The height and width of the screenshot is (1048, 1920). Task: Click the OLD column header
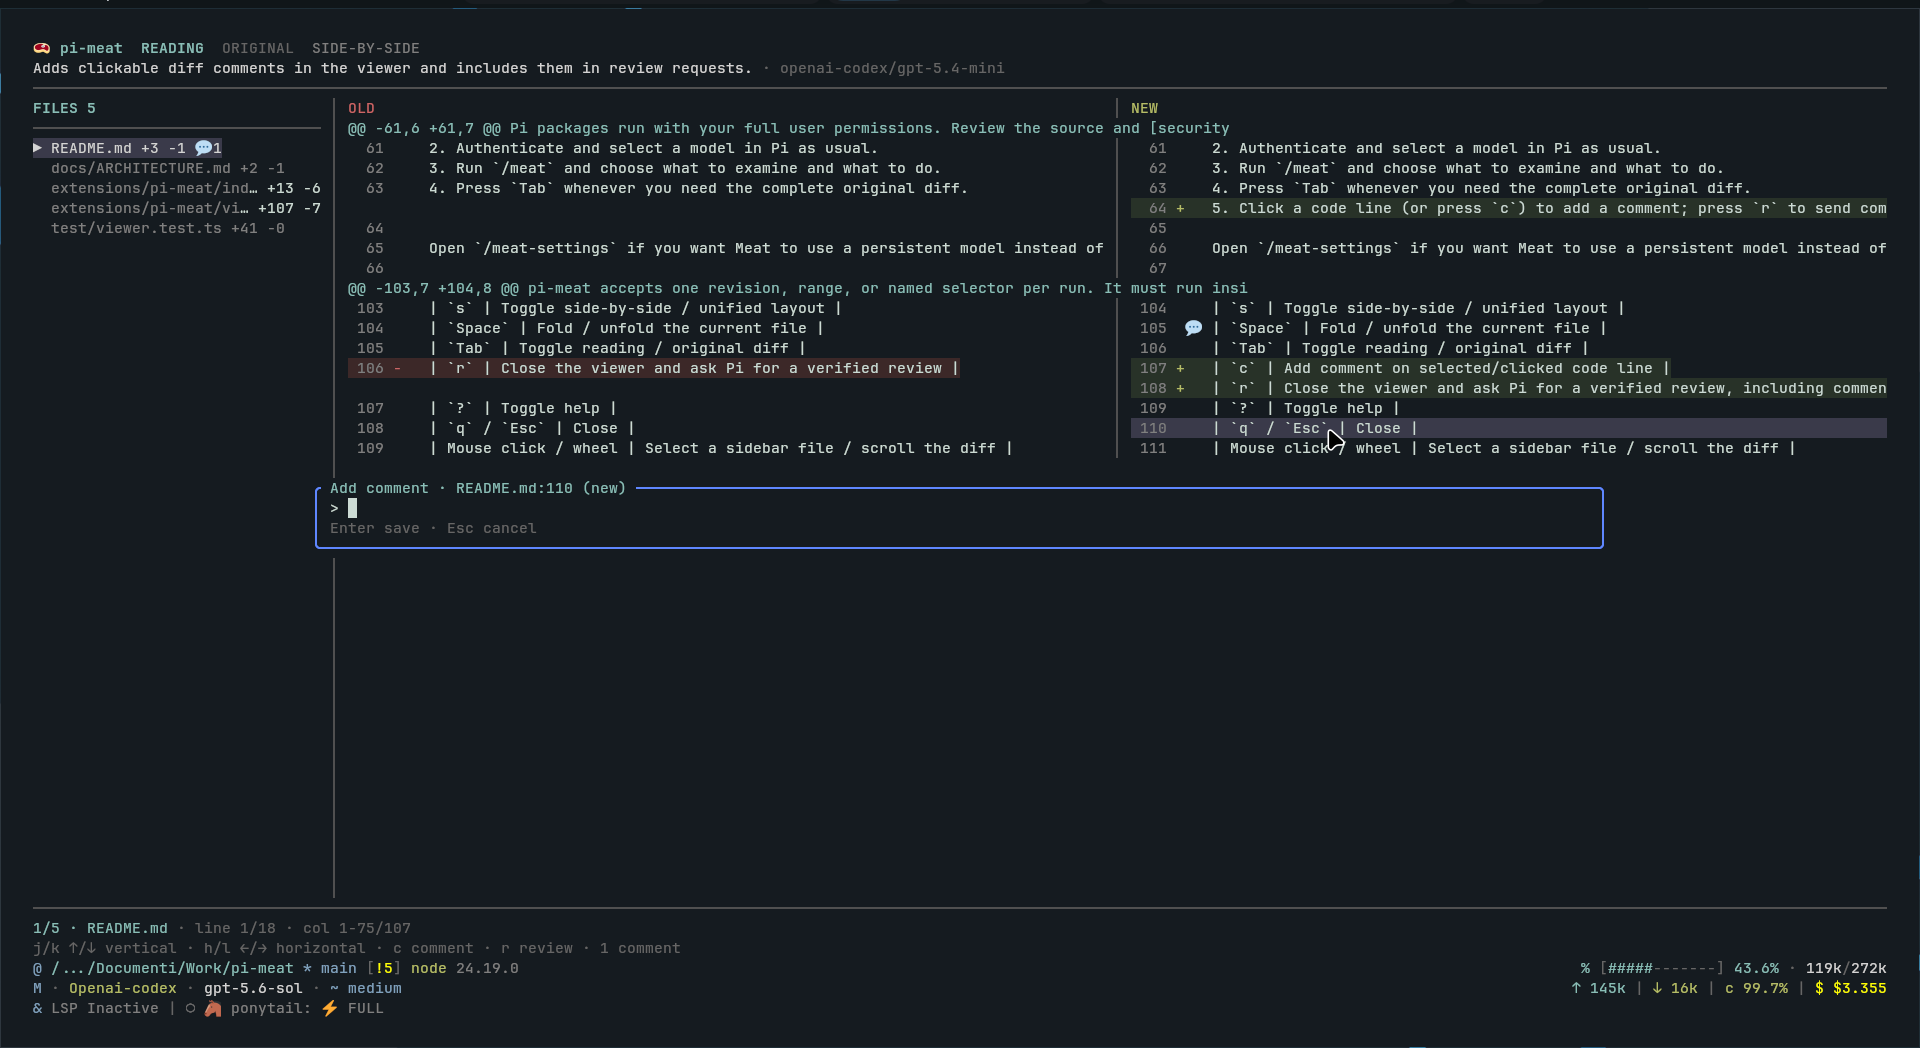361,108
